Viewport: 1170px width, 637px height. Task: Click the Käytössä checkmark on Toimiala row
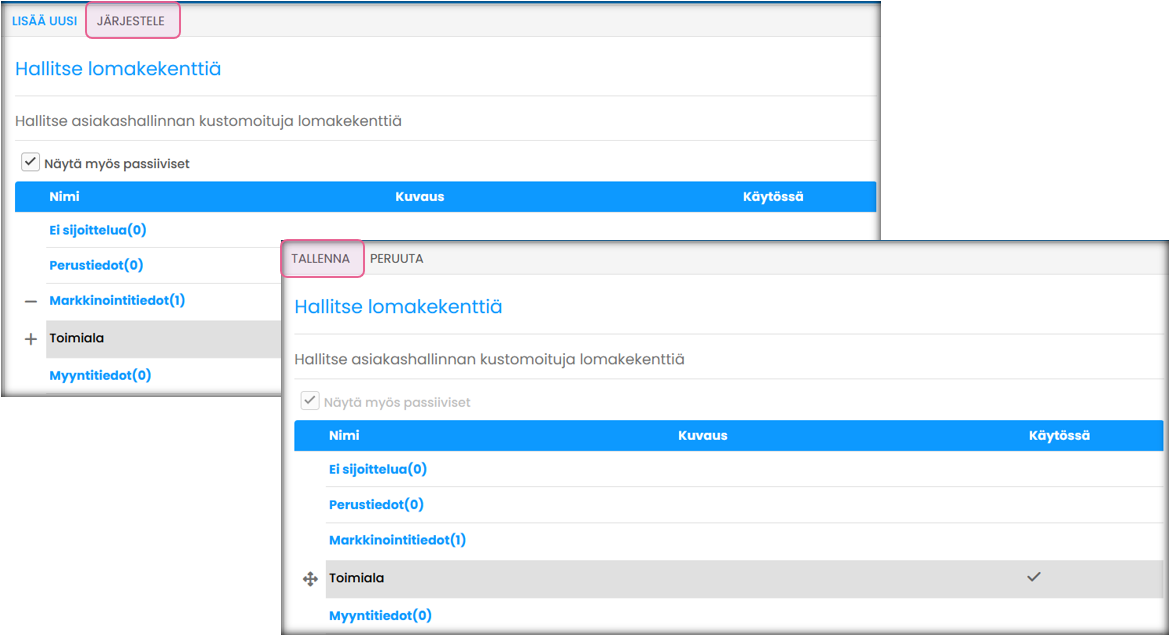click(1034, 577)
